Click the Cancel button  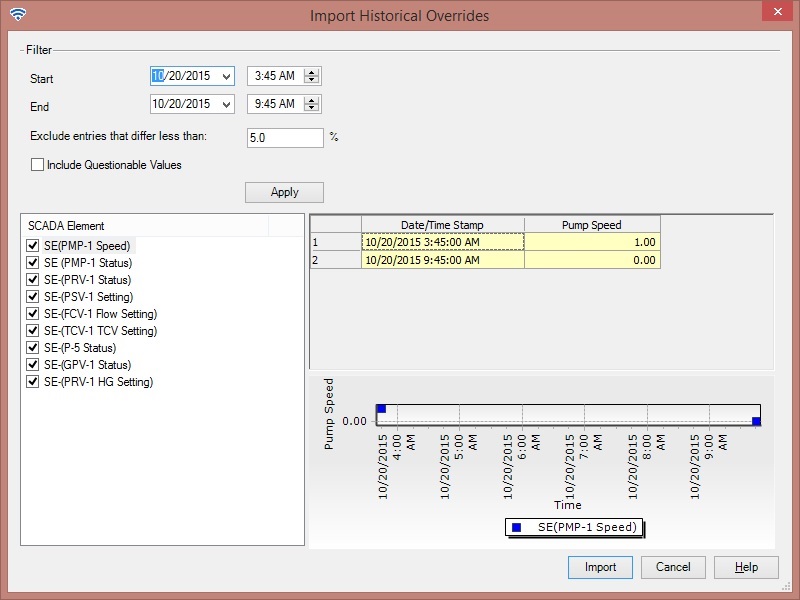pos(673,567)
